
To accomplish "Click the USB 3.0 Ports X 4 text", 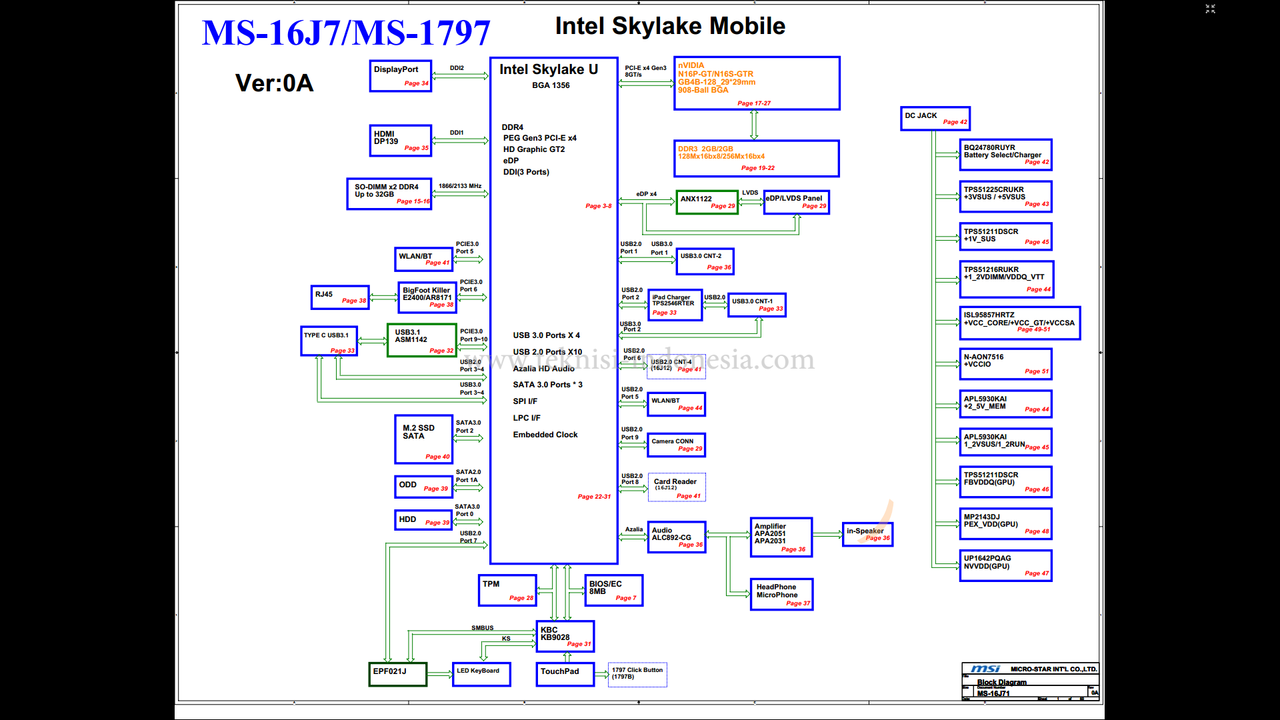I will point(546,335).
